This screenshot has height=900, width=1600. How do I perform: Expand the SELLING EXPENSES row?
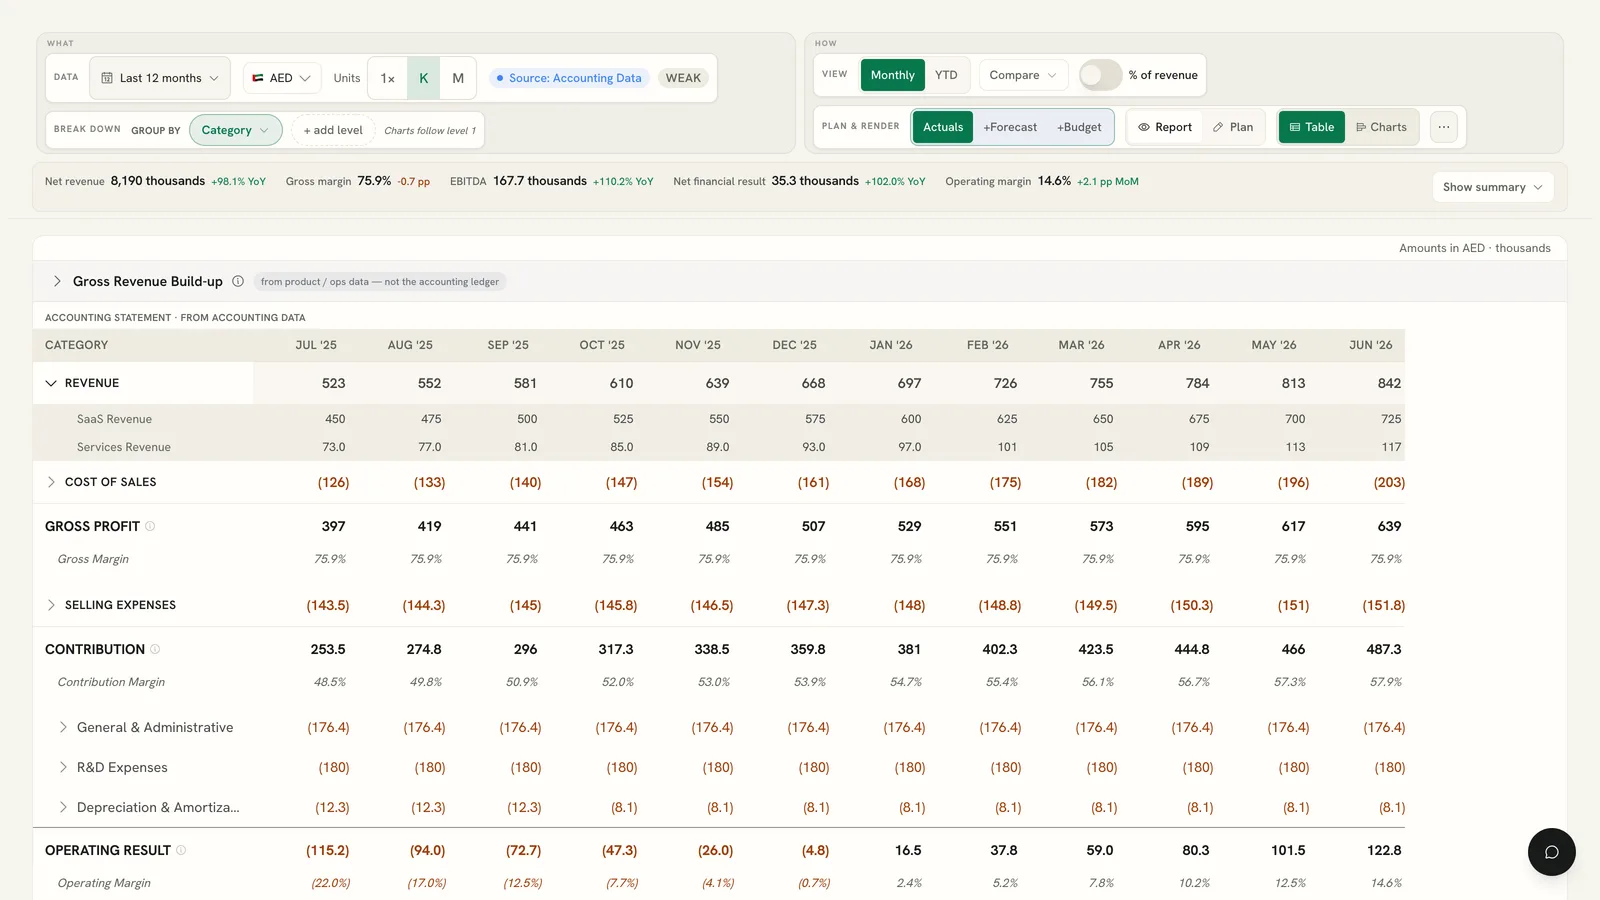coord(51,605)
